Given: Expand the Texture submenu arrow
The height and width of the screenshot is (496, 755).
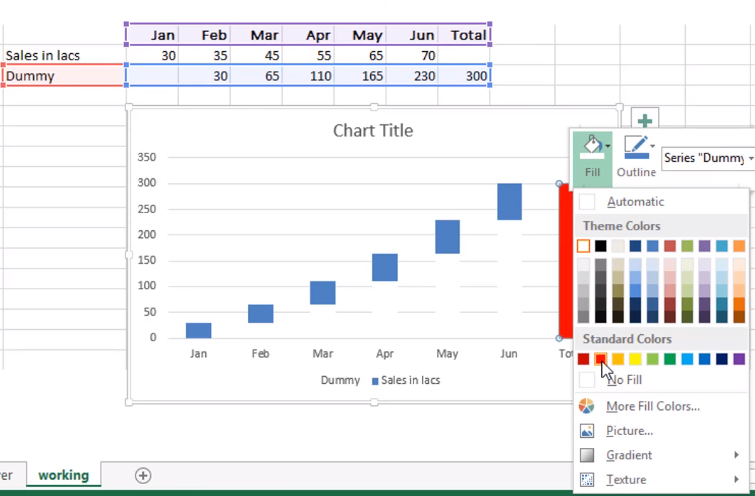Looking at the screenshot, I should [x=736, y=480].
